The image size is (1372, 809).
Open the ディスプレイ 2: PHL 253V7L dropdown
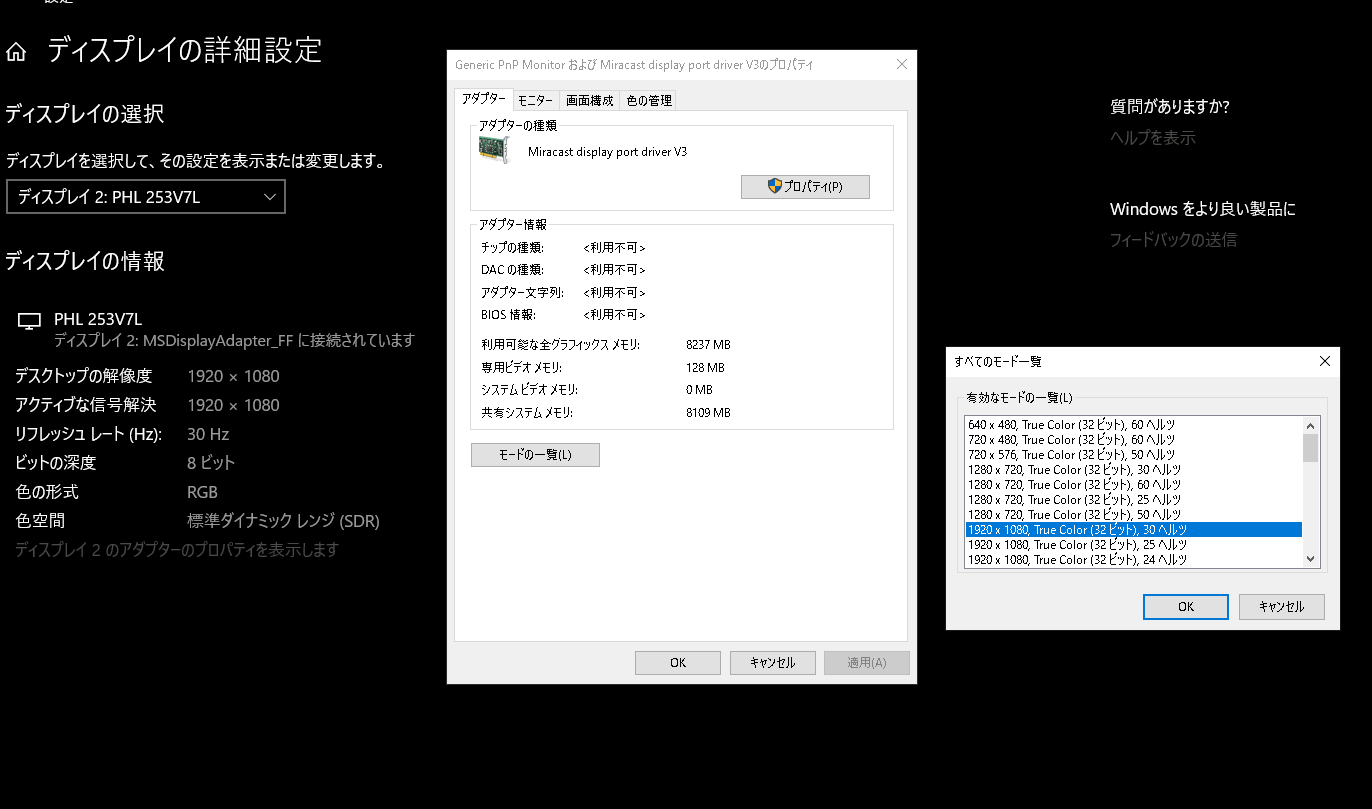[146, 197]
